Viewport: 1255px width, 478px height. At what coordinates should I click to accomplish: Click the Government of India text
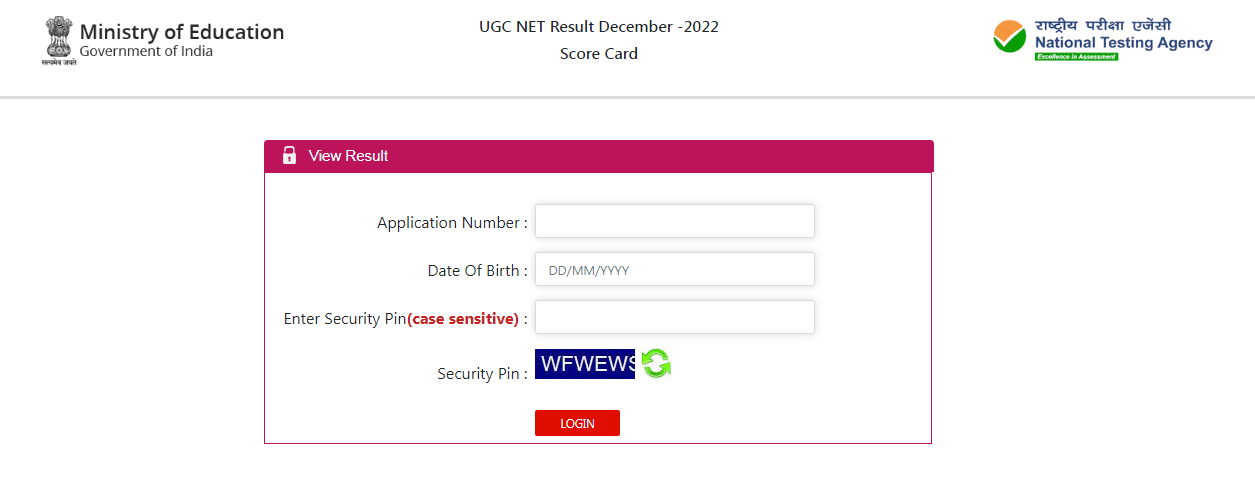point(146,52)
